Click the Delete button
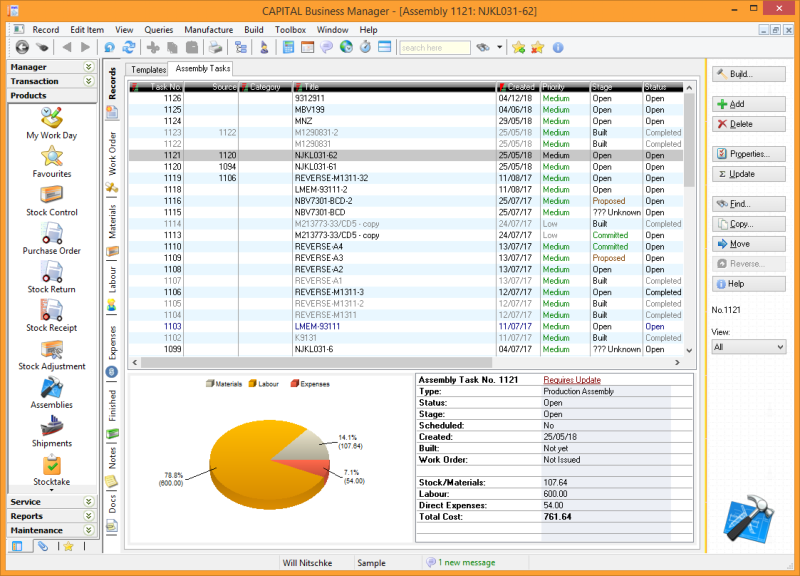Screen dimensions: 800x576 click(x=748, y=124)
